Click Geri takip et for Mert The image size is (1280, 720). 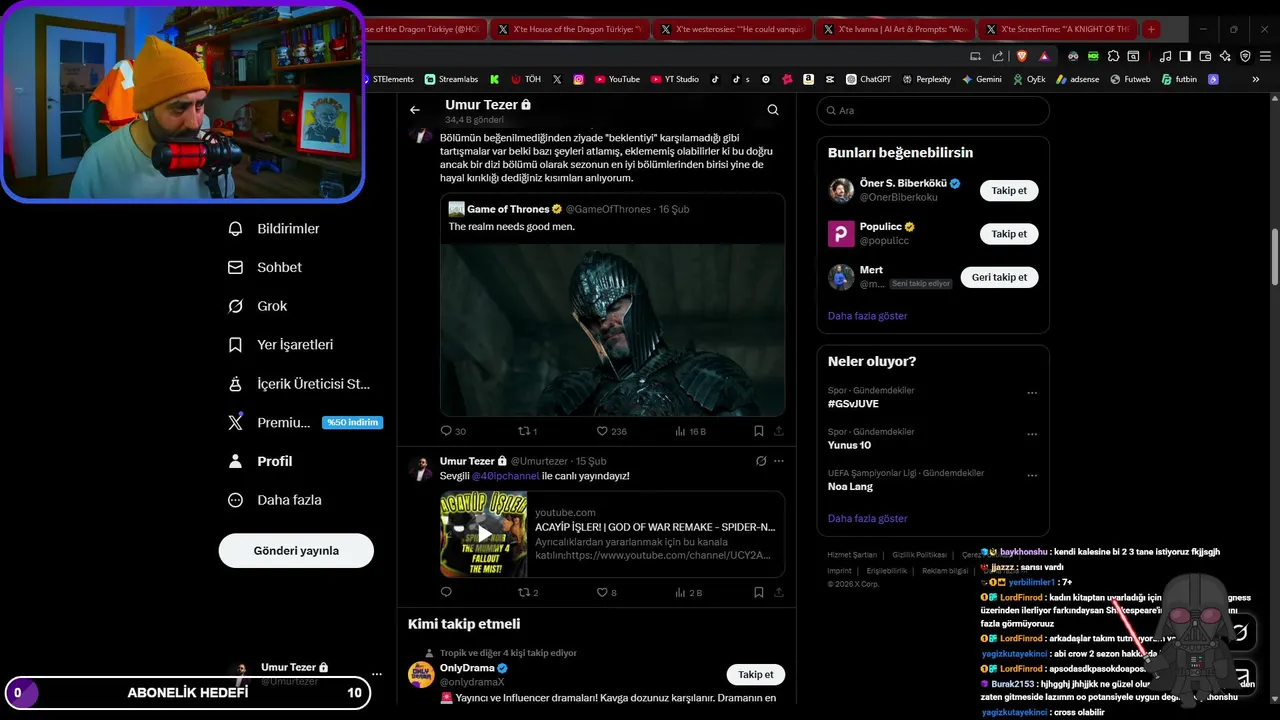tap(999, 277)
